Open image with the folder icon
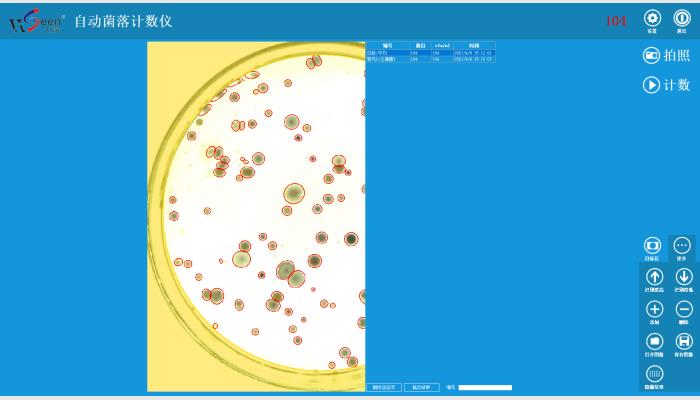Screen dimensions: 700x400 coord(655,342)
